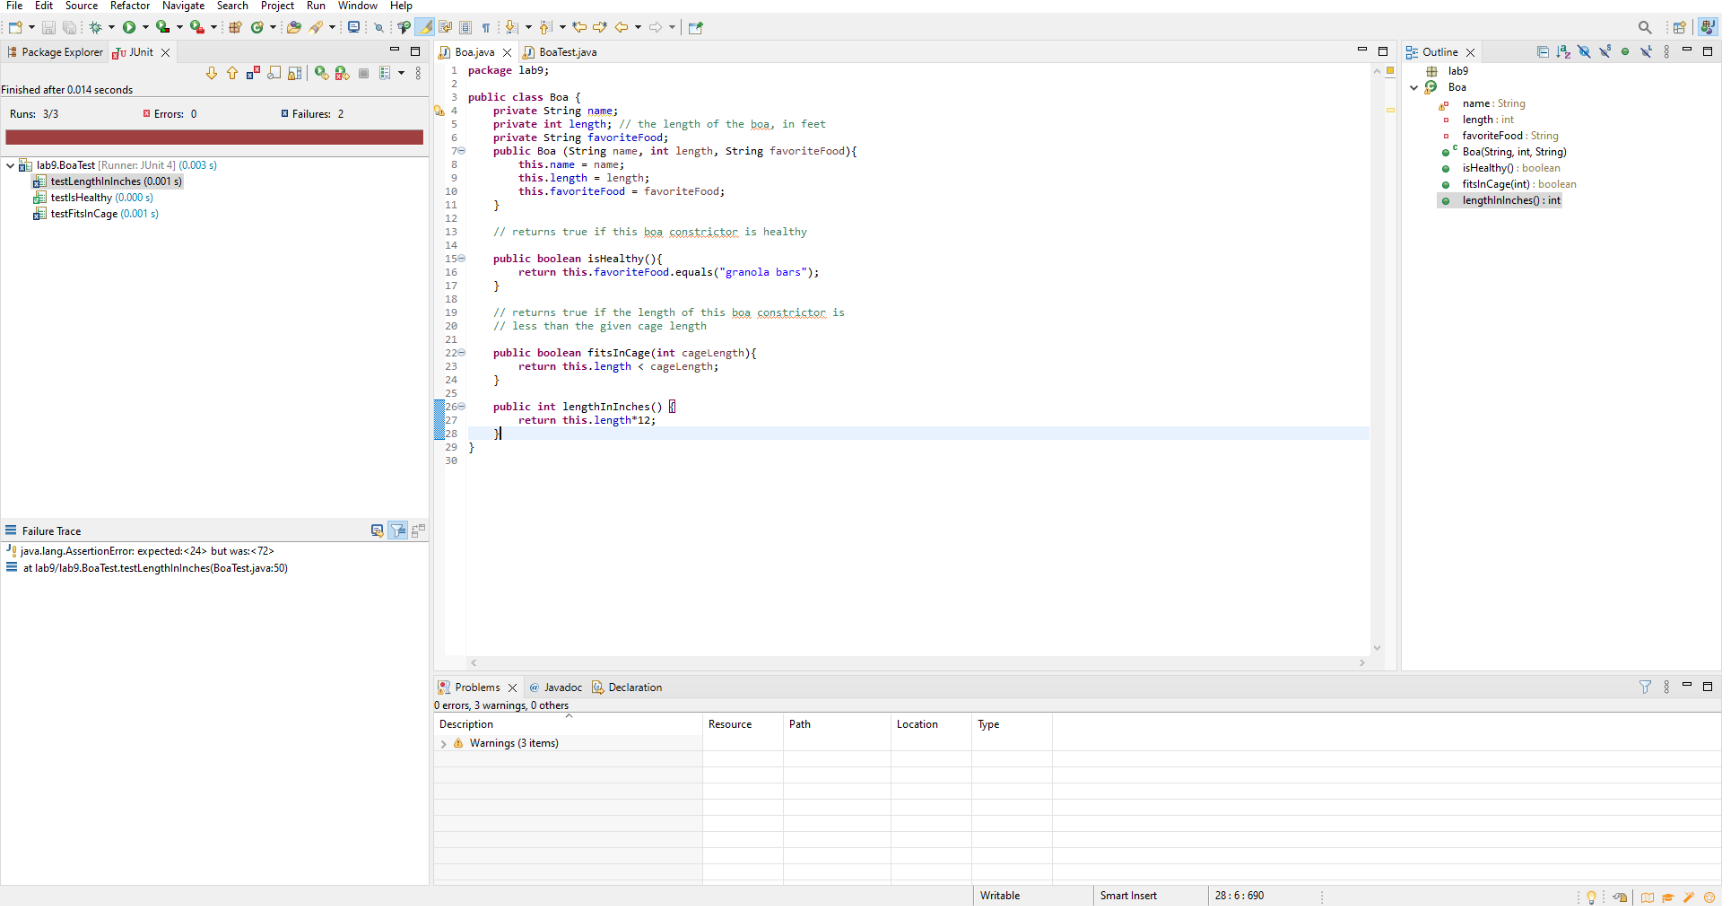Image resolution: width=1731 pixels, height=906 pixels.
Task: Open dropdown arrow next to Run button
Action: point(145,27)
